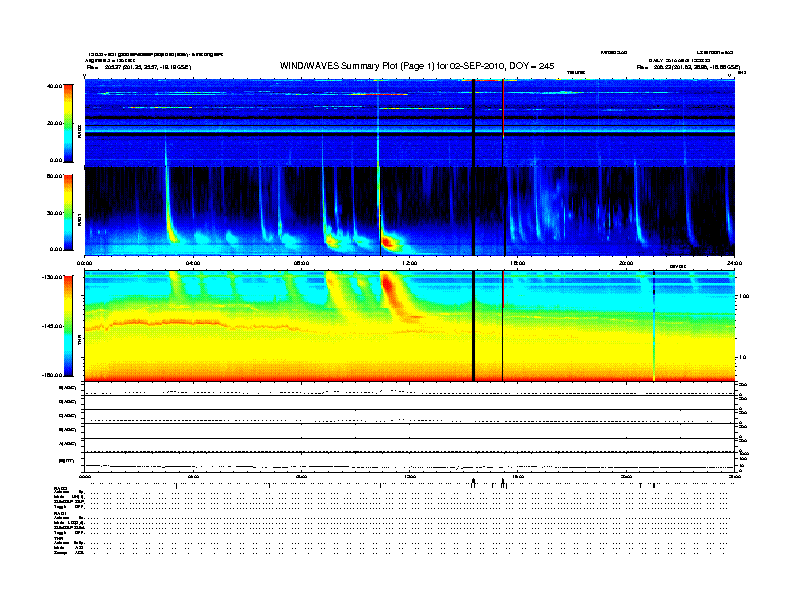Click the RAD2 spectrogram panel

click(x=410, y=122)
